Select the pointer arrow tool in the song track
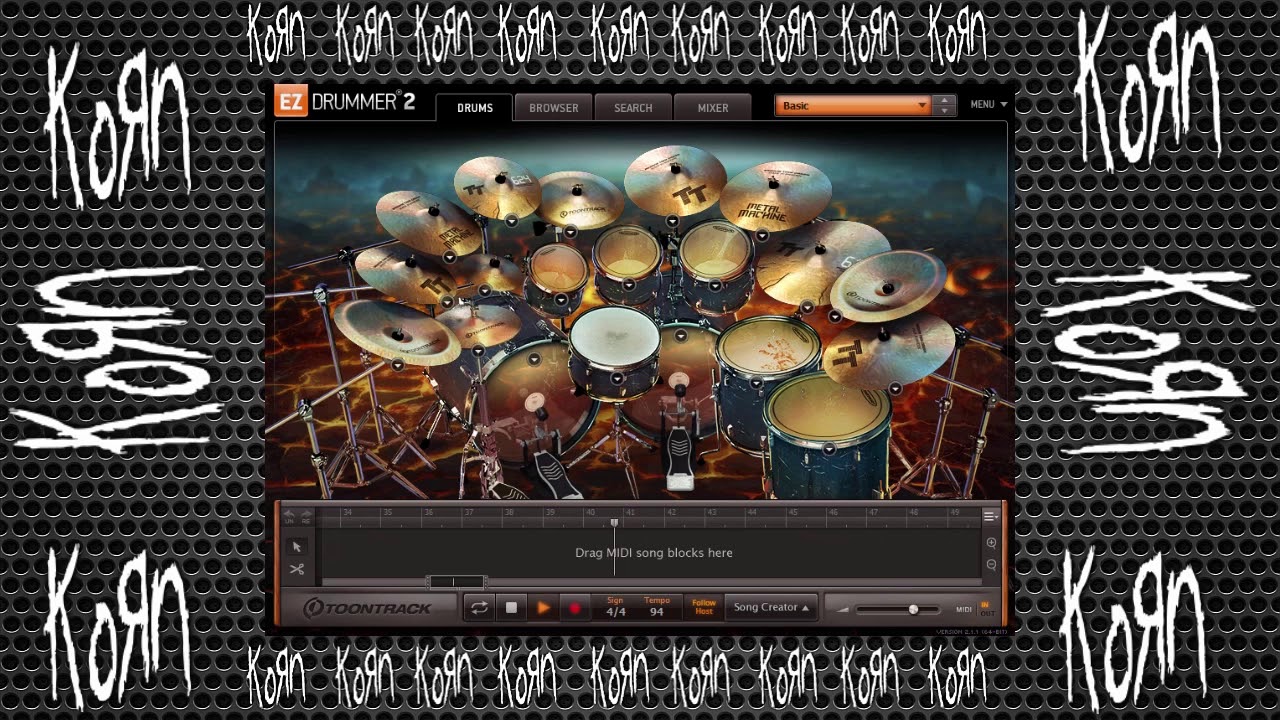Screen dimensions: 1280x720 tap(296, 547)
